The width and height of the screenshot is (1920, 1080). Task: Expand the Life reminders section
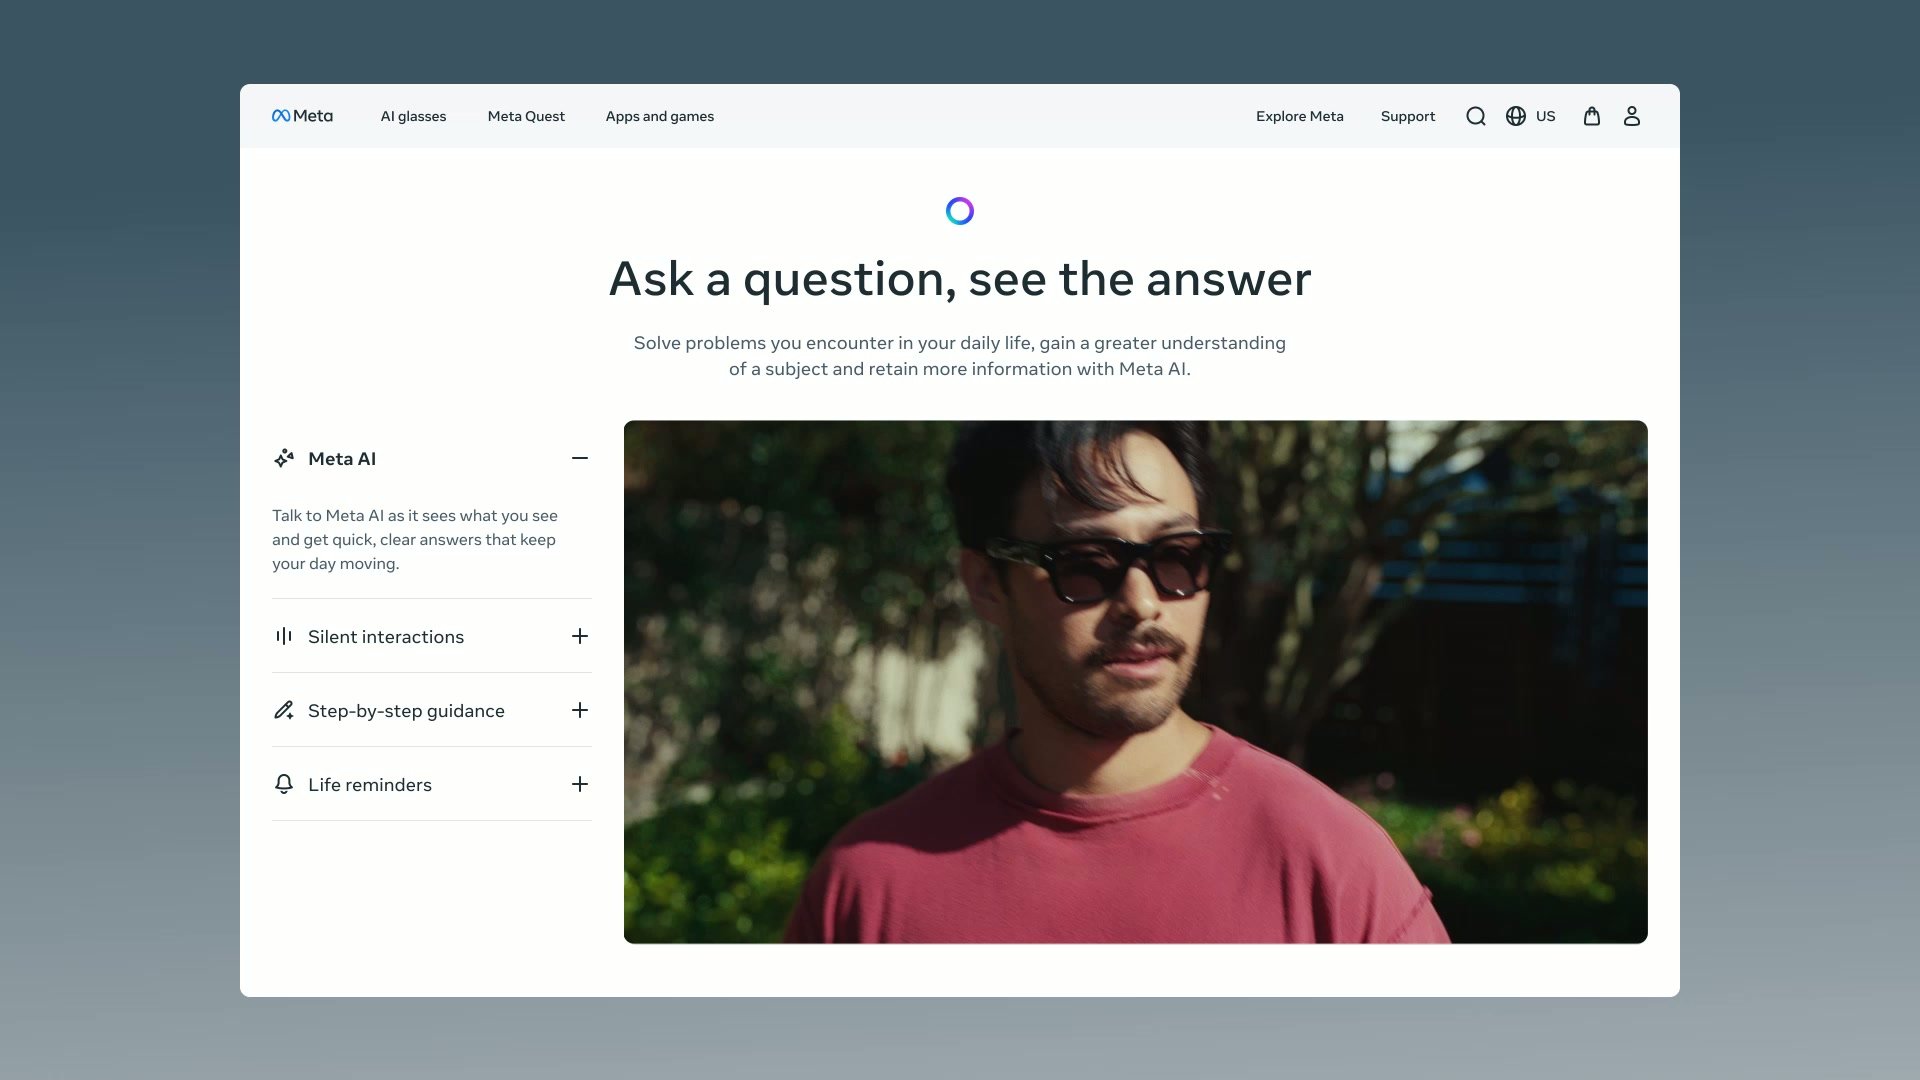[580, 784]
